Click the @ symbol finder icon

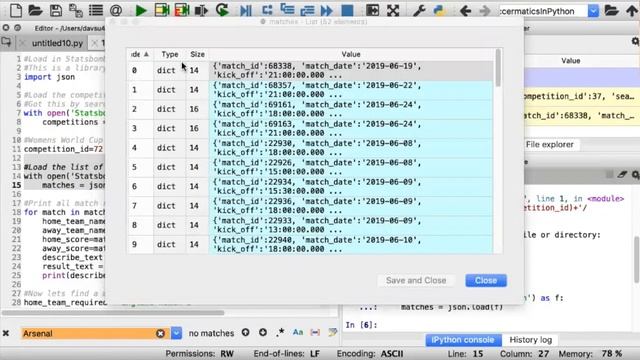116,10
